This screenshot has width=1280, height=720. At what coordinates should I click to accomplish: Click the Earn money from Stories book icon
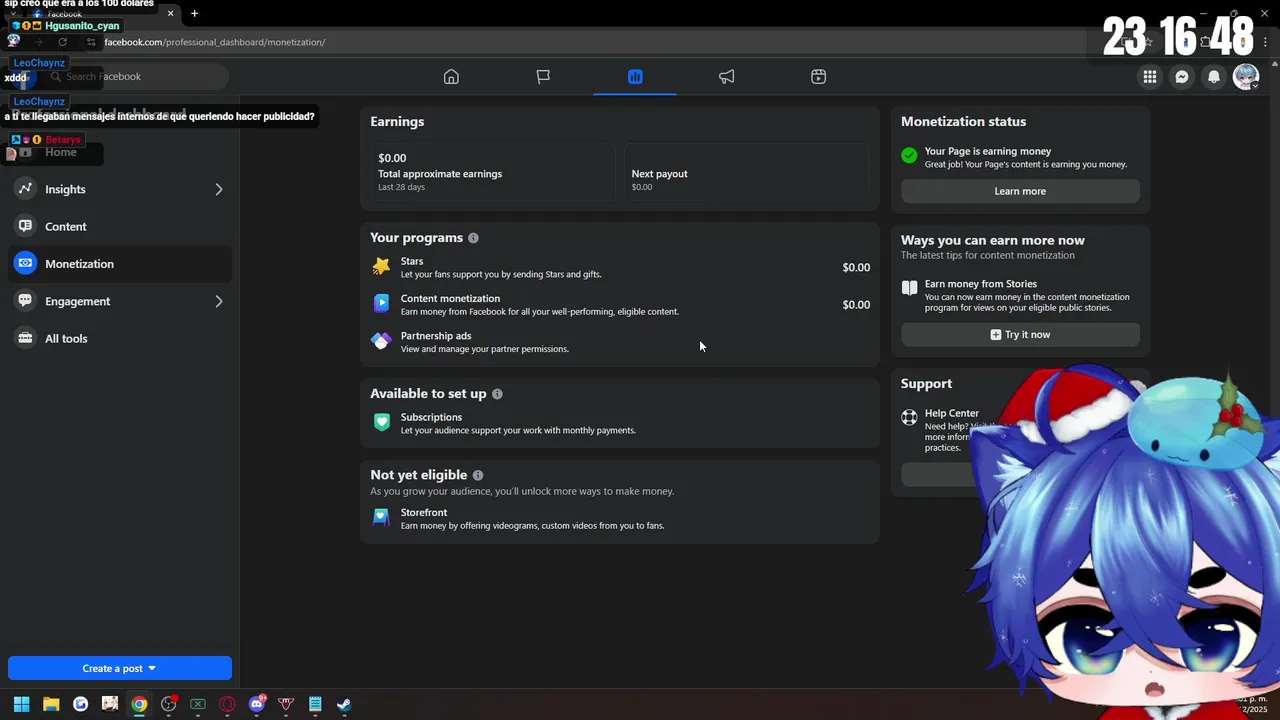909,288
